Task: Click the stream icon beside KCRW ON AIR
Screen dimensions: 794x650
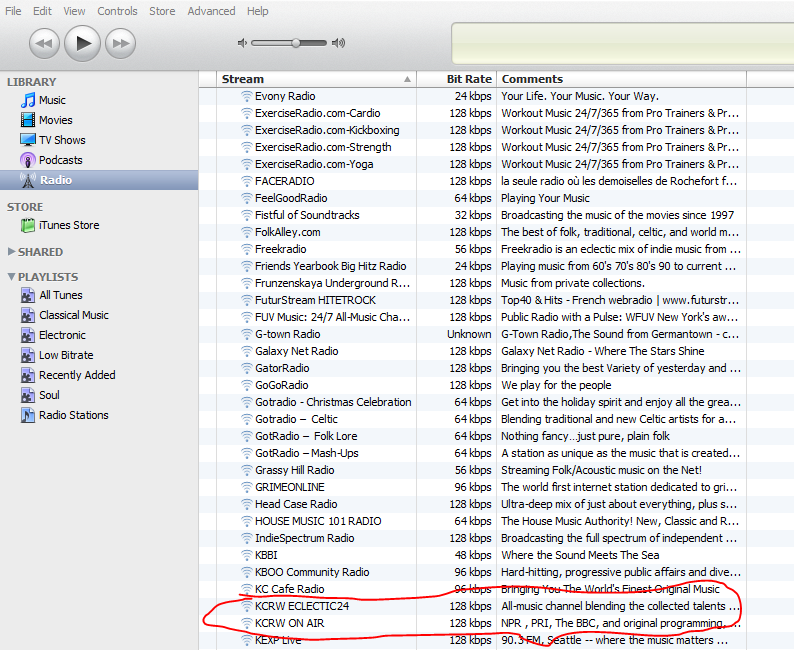Action: [x=246, y=623]
